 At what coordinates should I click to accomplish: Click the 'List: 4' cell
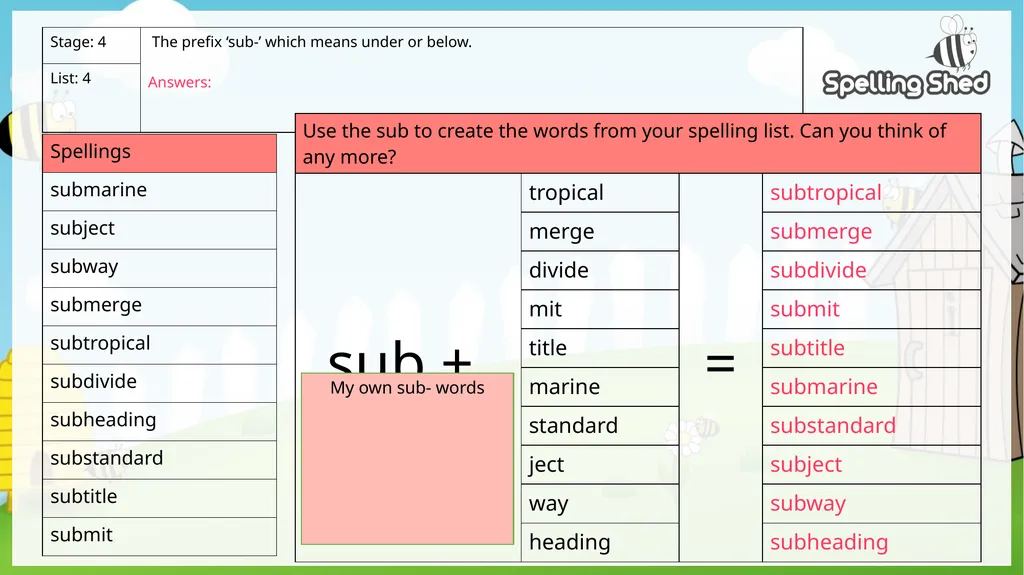pyautogui.click(x=91, y=98)
